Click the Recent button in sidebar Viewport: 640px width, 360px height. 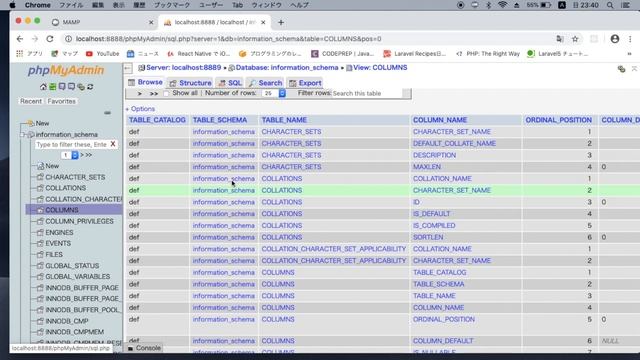31,101
